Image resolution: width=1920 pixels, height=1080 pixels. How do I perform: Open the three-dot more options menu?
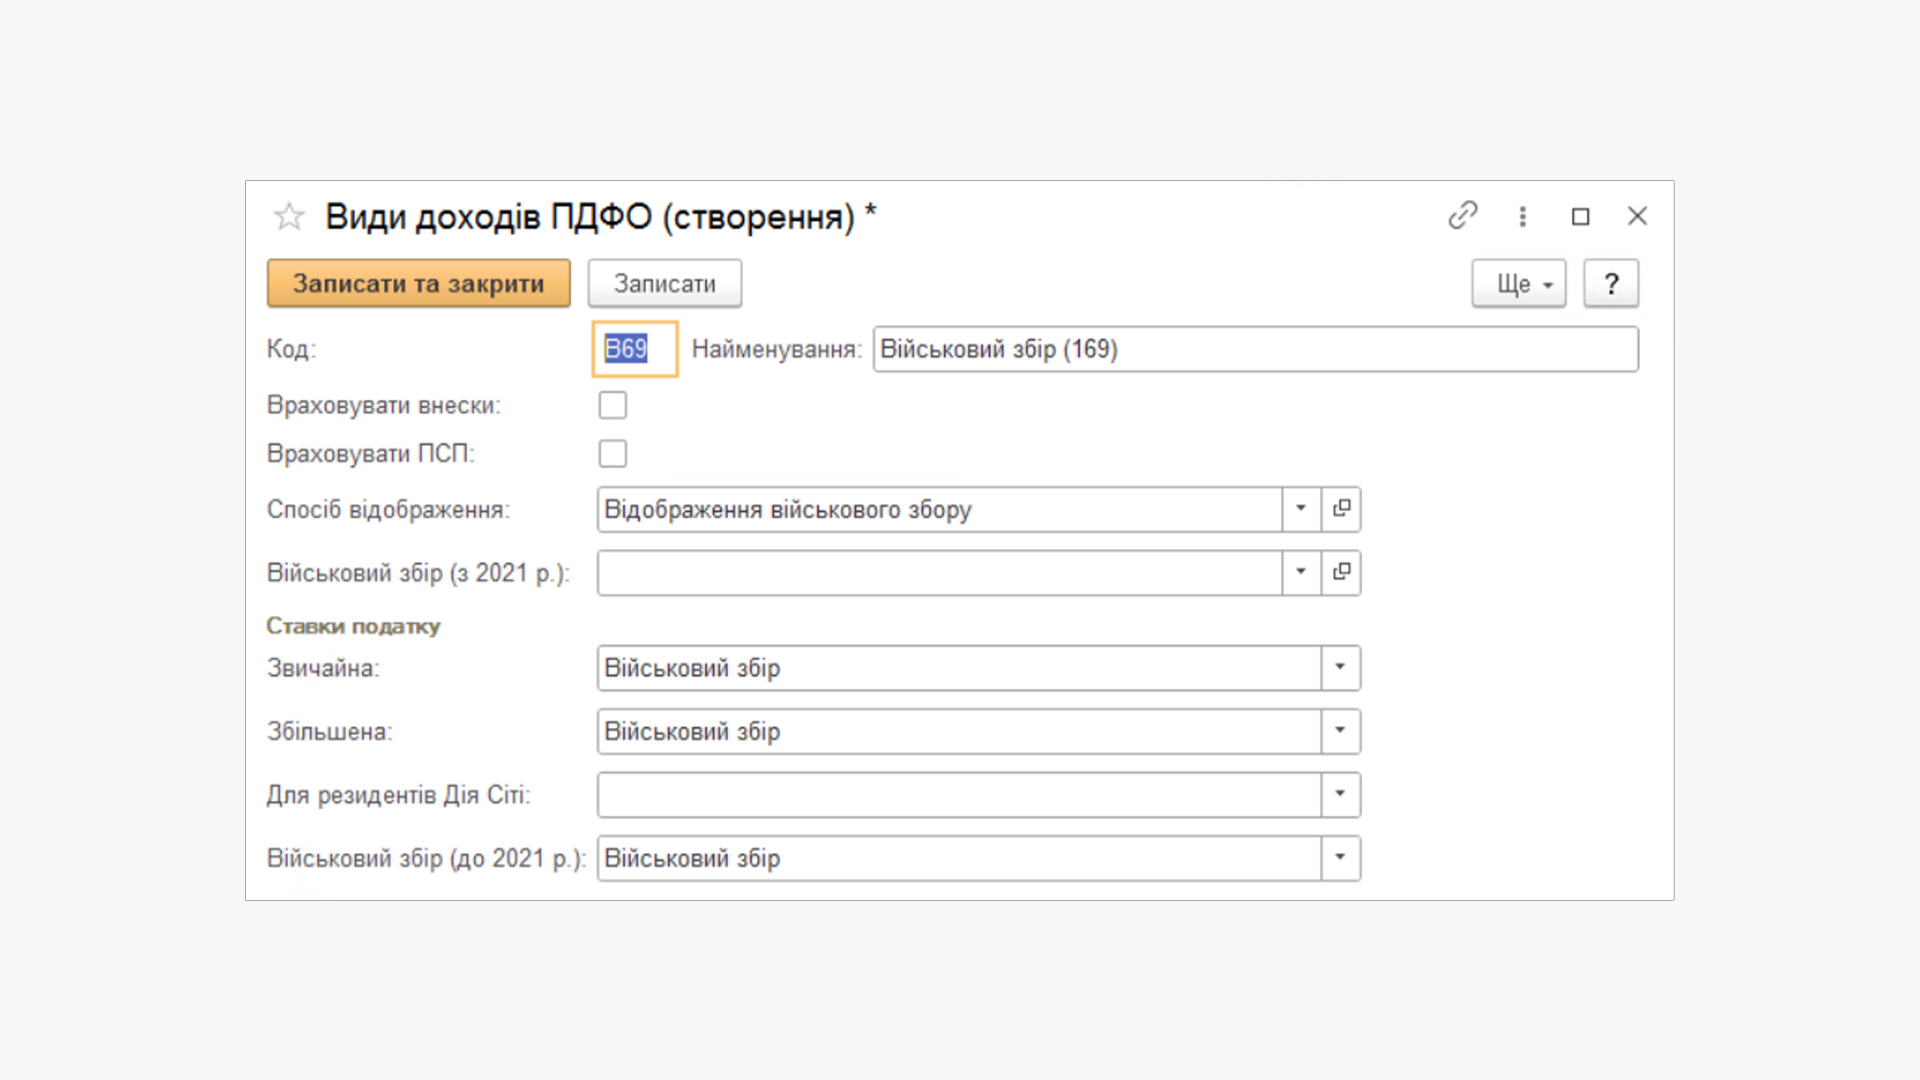pyautogui.click(x=1522, y=216)
